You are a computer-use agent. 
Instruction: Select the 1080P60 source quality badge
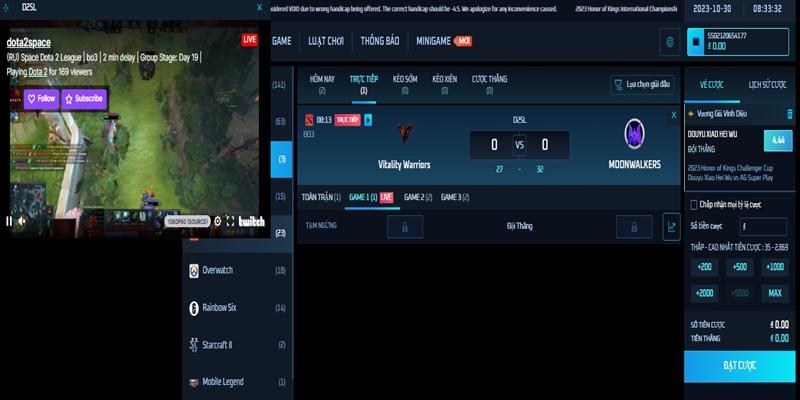(187, 221)
